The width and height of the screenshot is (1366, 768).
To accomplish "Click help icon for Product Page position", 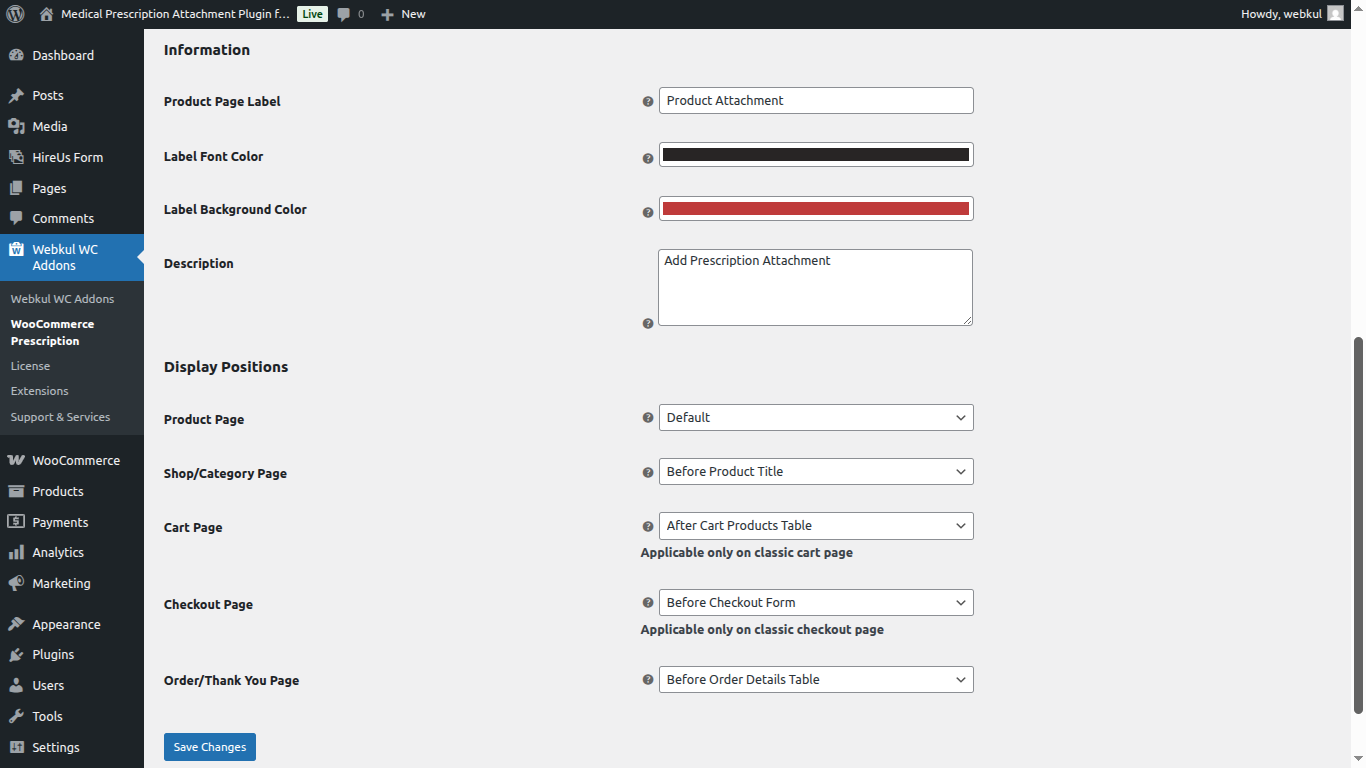I will pyautogui.click(x=648, y=418).
